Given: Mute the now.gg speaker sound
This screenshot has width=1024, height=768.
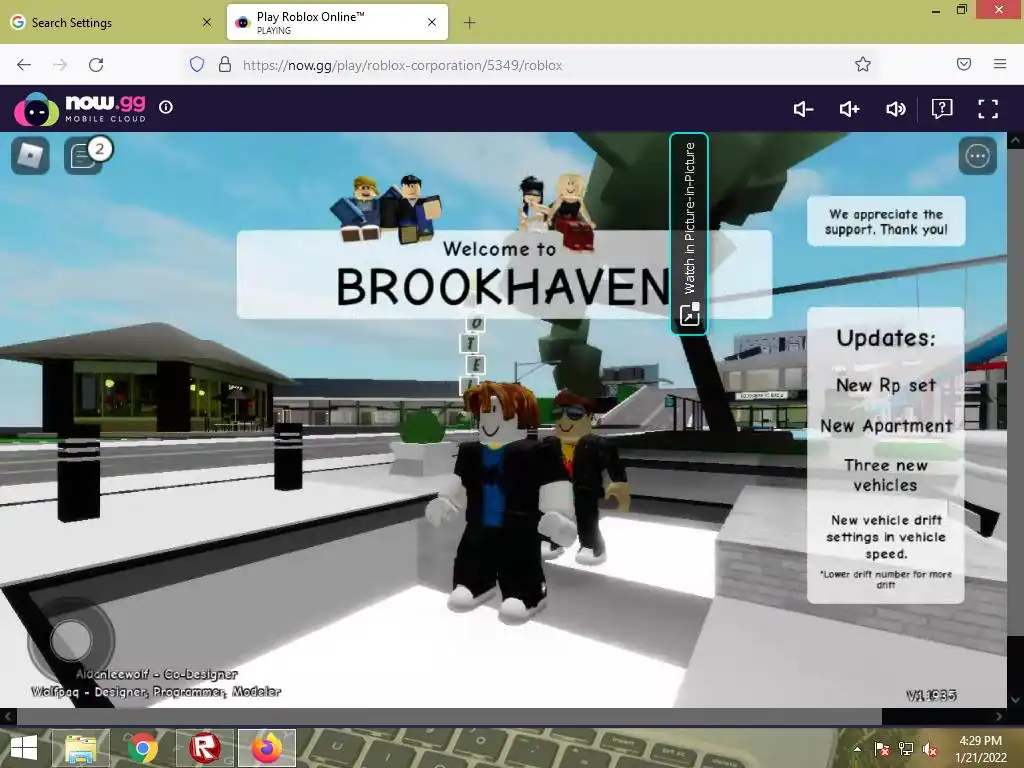Looking at the screenshot, I should (895, 108).
